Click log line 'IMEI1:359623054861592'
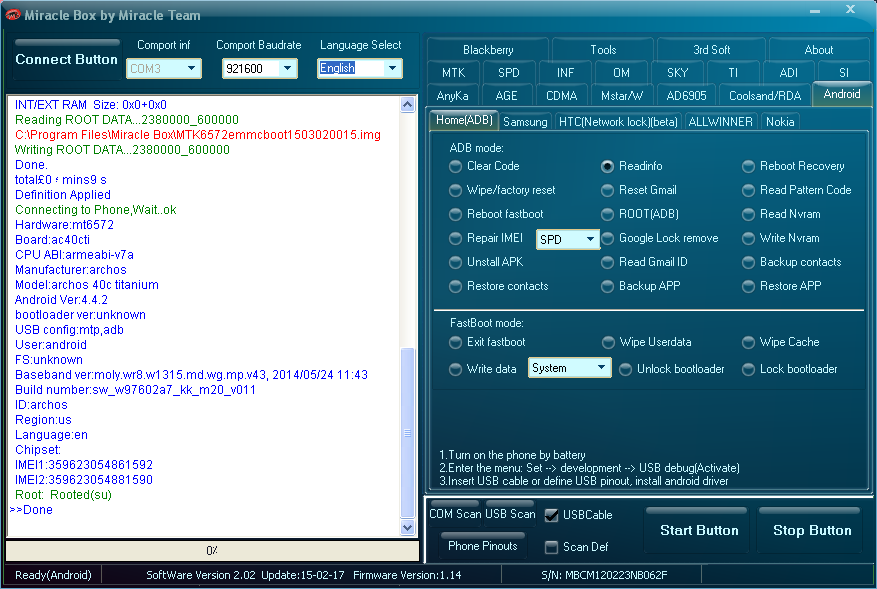Image resolution: width=877 pixels, height=589 pixels. coord(84,465)
